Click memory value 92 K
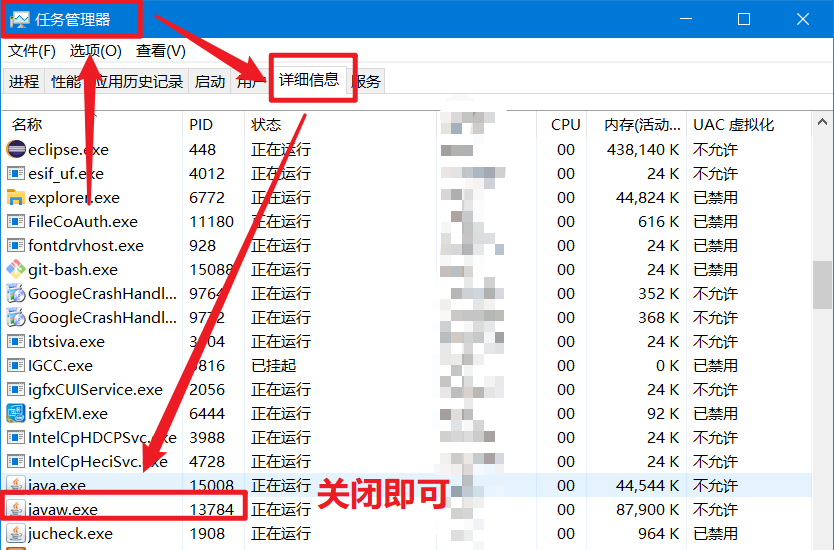The image size is (834, 550). click(x=663, y=413)
